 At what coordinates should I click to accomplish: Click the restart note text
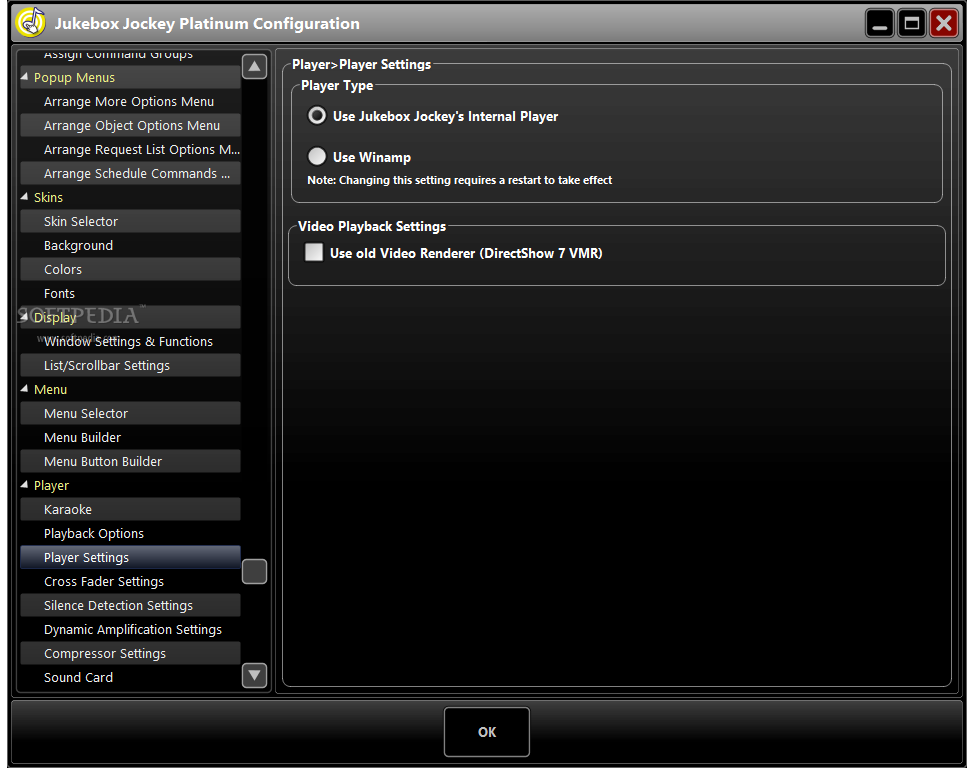(459, 180)
